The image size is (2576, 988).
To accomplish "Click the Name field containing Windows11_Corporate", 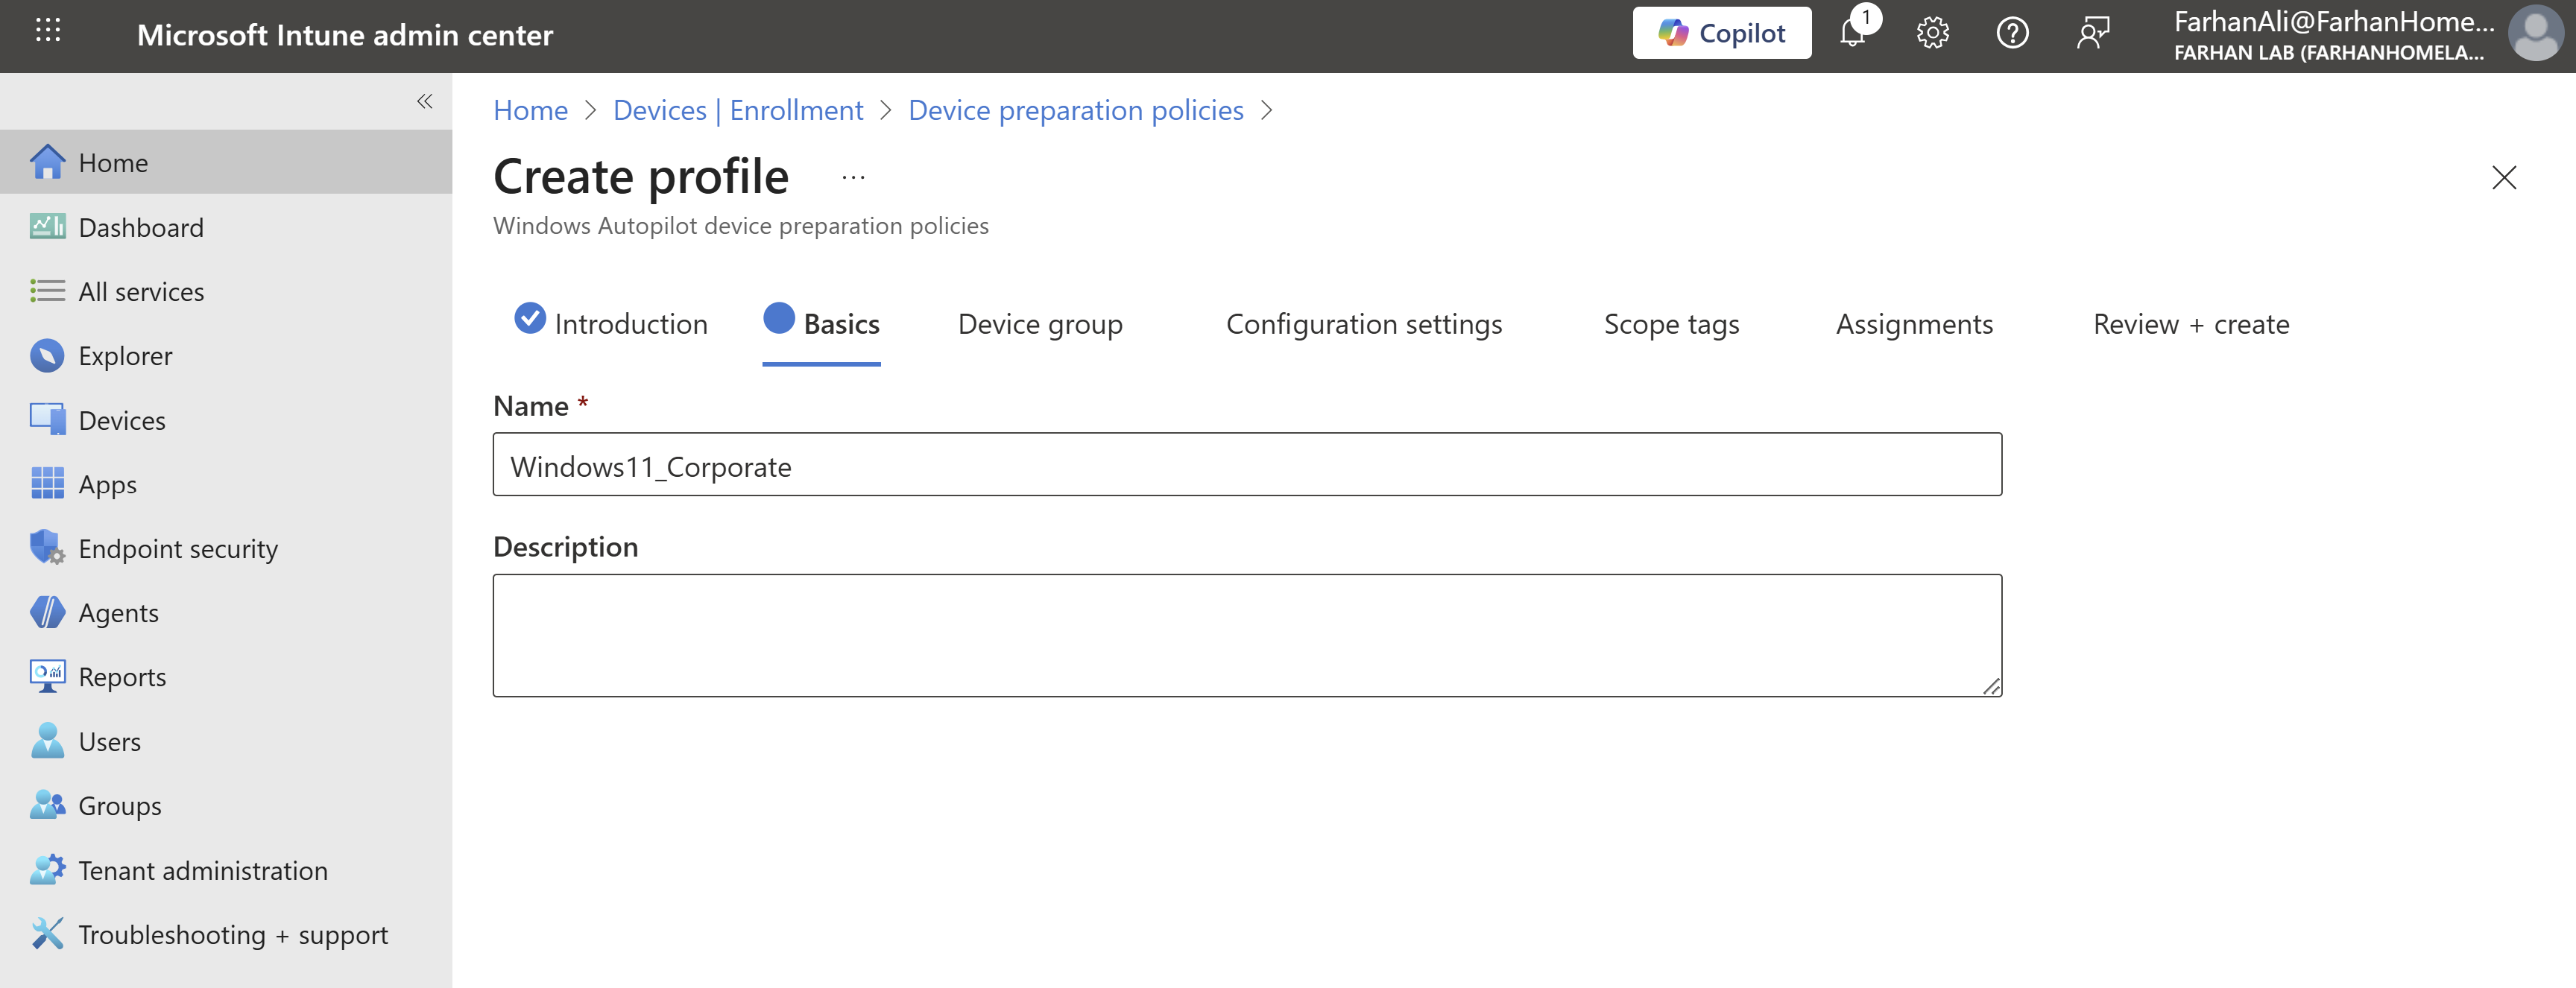I will coord(1246,465).
